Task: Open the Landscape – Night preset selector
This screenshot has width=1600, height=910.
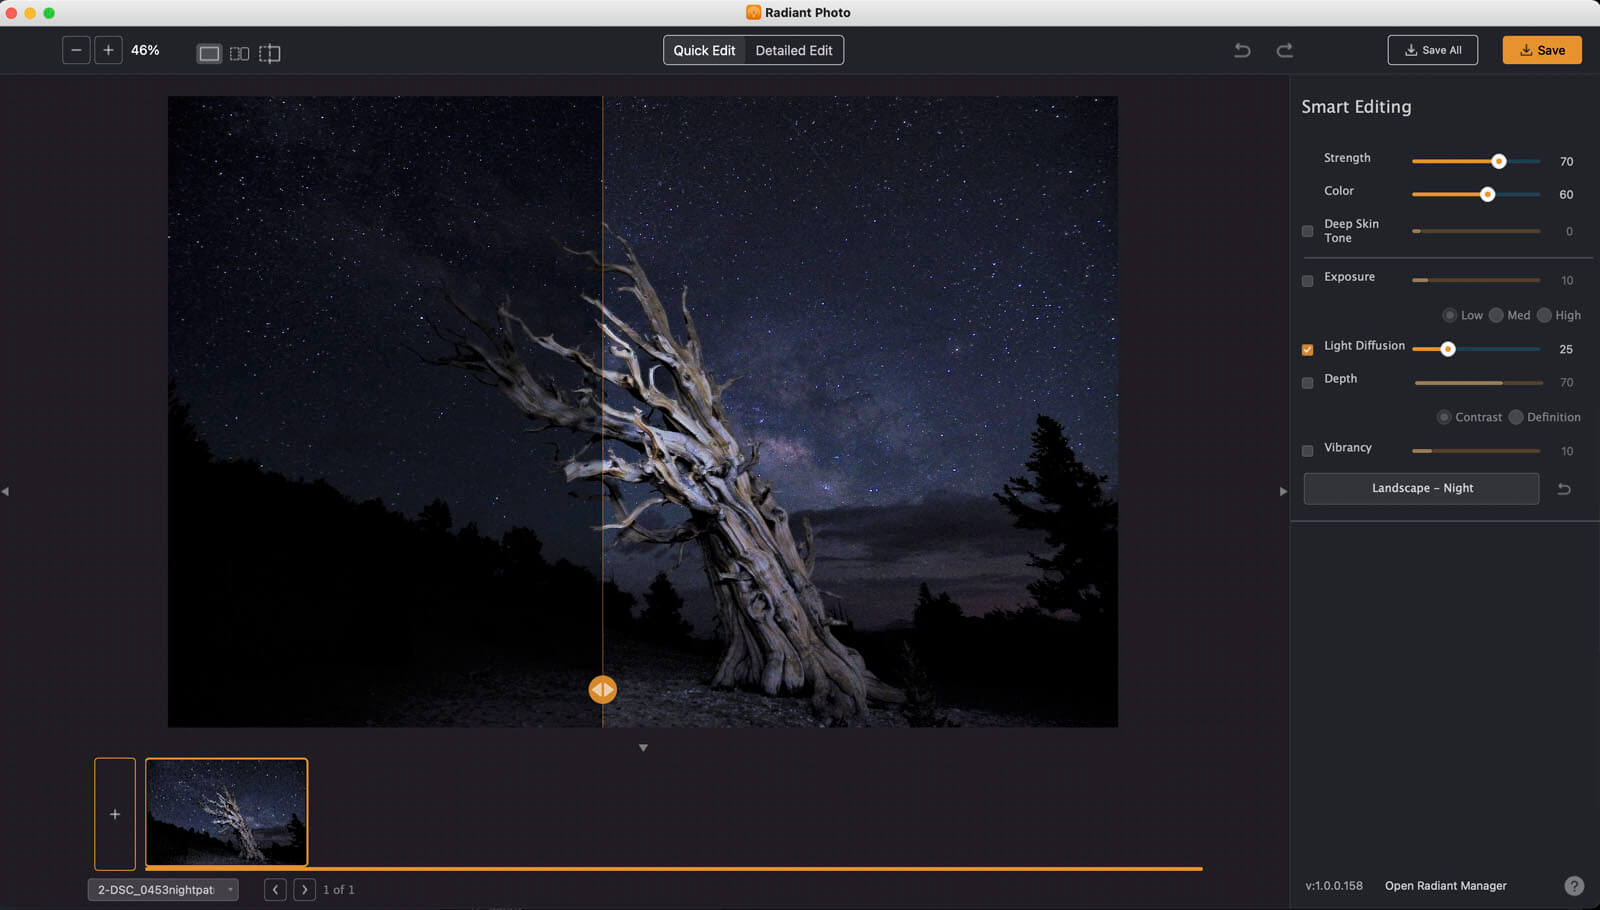Action: click(x=1421, y=488)
